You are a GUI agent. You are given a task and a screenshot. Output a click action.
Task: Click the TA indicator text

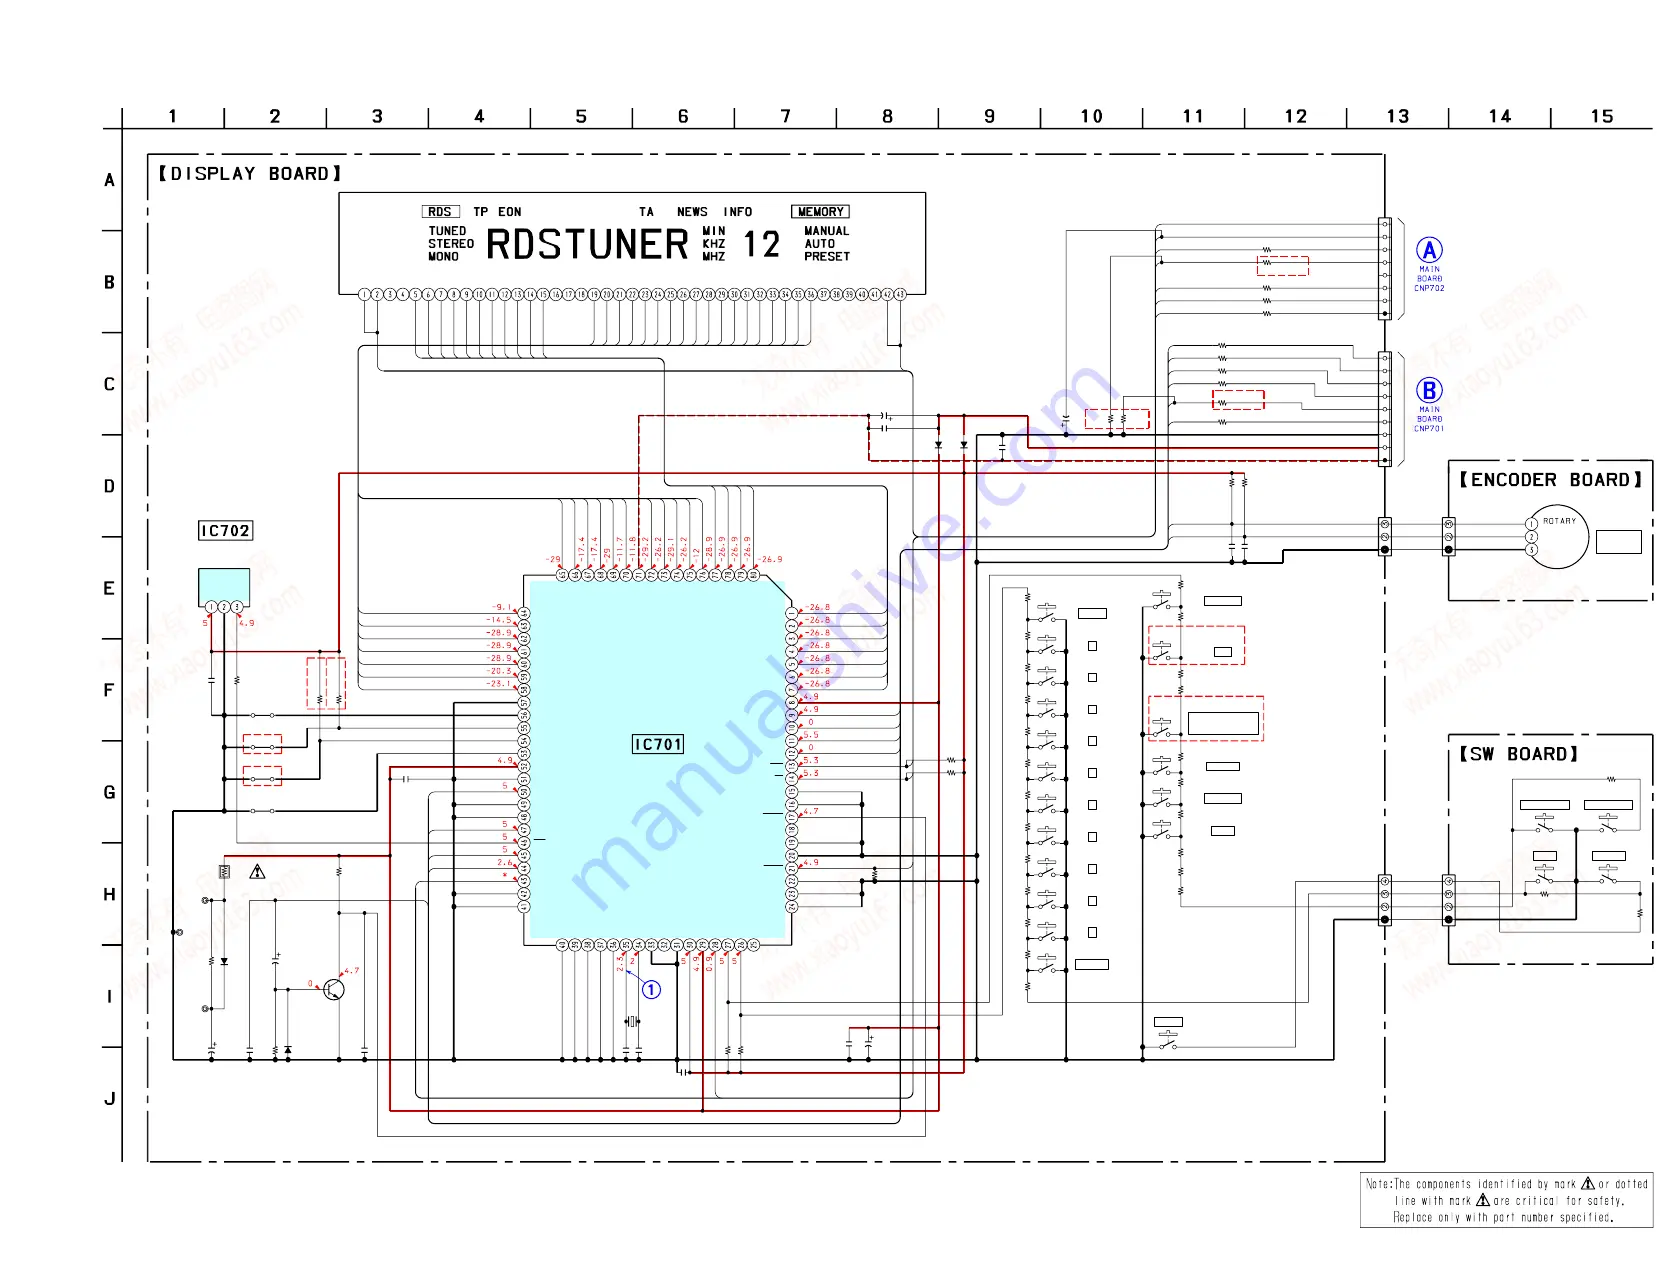(646, 212)
